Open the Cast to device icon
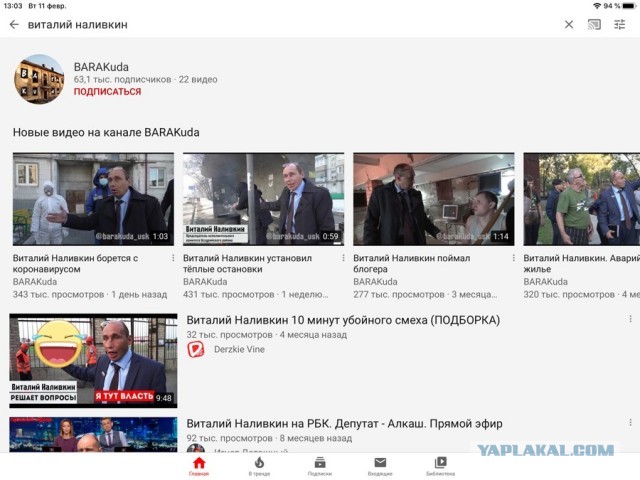The width and height of the screenshot is (640, 480). [594, 24]
